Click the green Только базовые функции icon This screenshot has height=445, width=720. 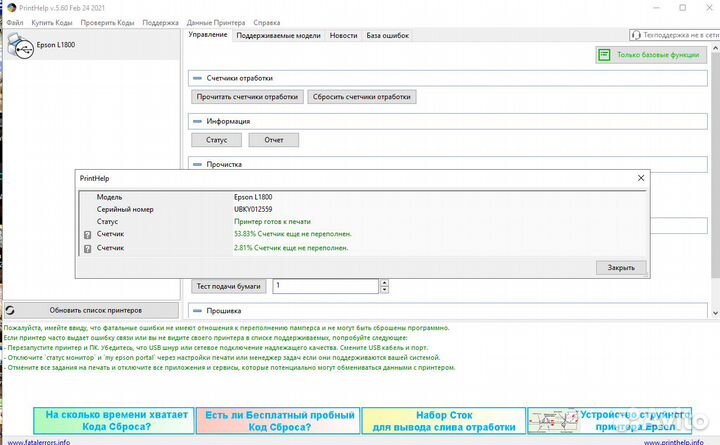[x=604, y=56]
